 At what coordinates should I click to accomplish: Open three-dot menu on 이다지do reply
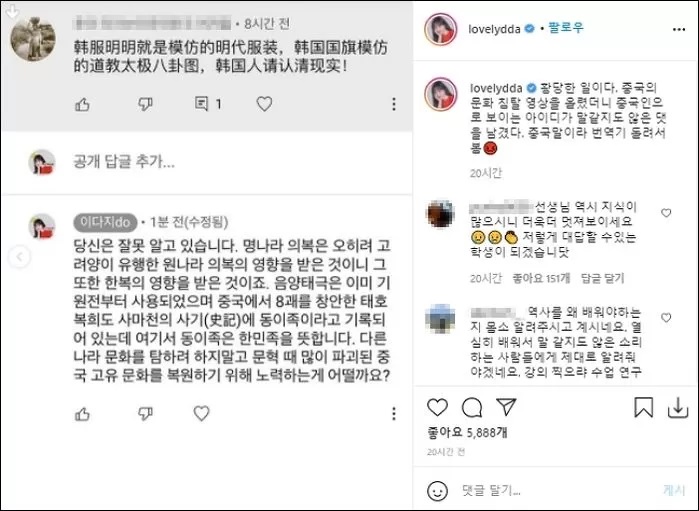coord(394,414)
